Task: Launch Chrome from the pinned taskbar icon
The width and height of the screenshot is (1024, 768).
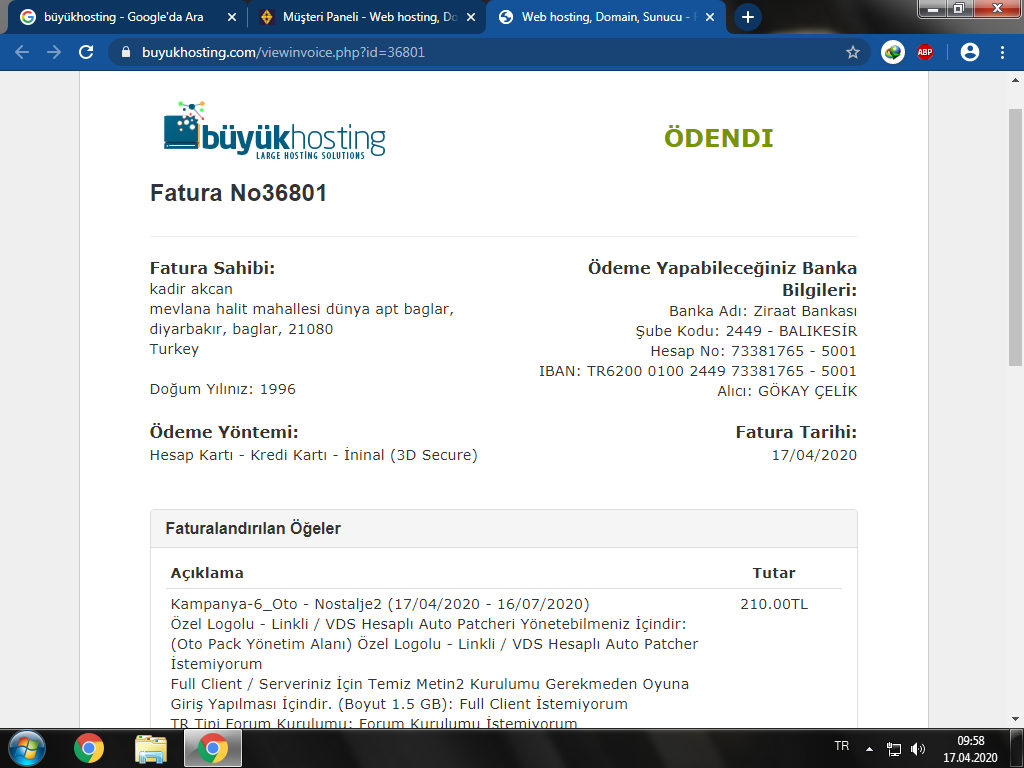Action: click(89, 748)
